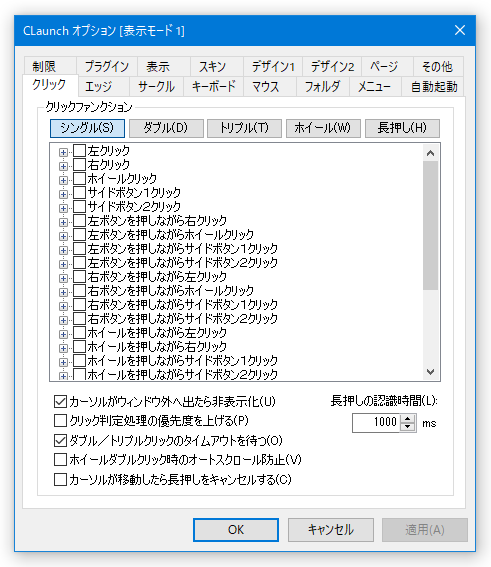Check 右ボタンを押しながらサイドボタン2クリック checkbox
The height and width of the screenshot is (567, 491).
click(80, 319)
